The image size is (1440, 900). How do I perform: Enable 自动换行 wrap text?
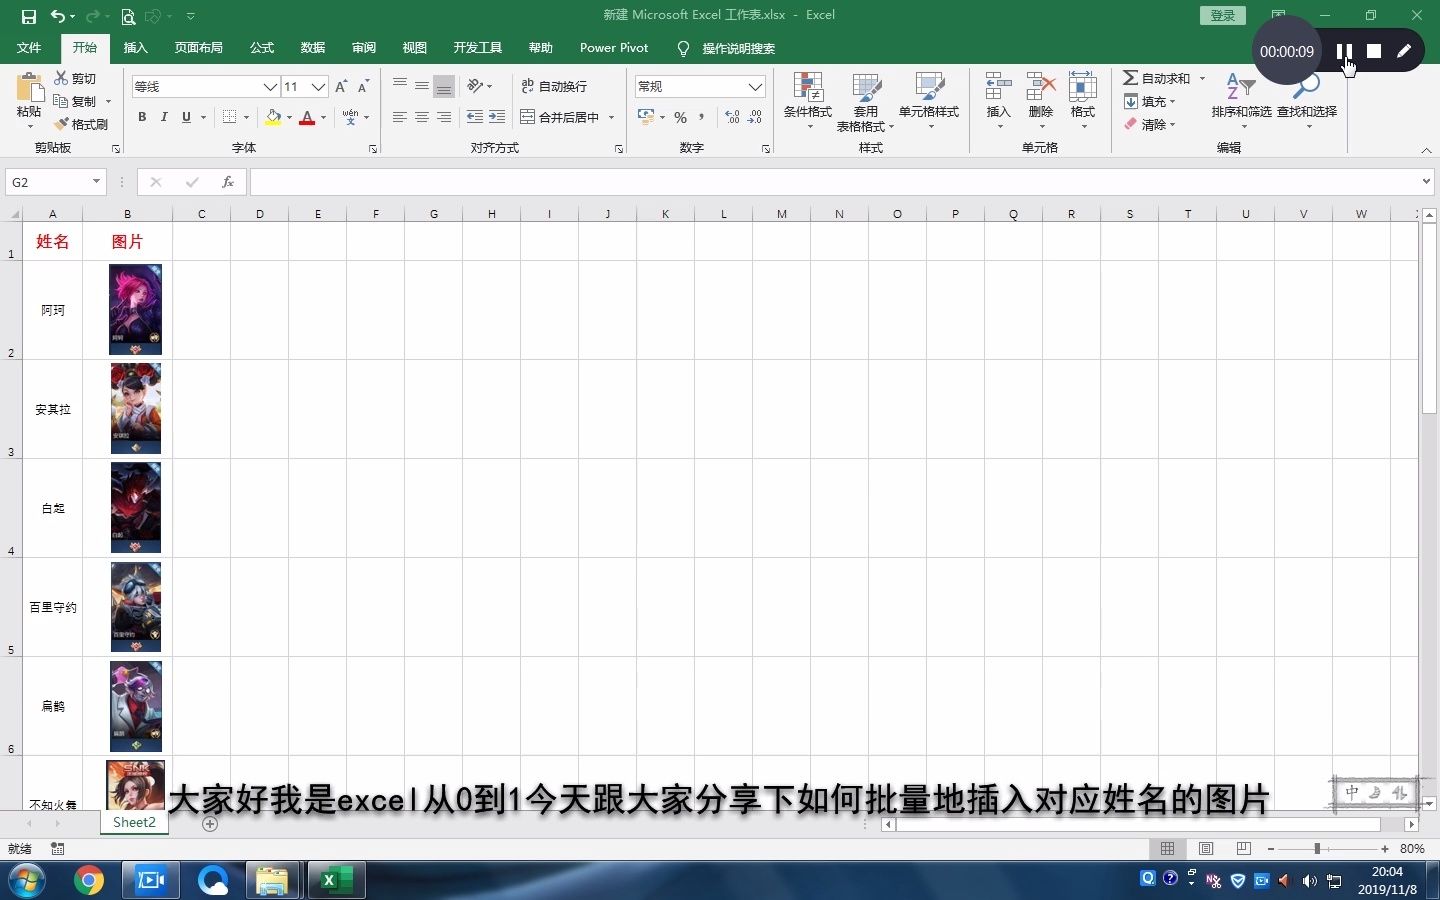(554, 86)
